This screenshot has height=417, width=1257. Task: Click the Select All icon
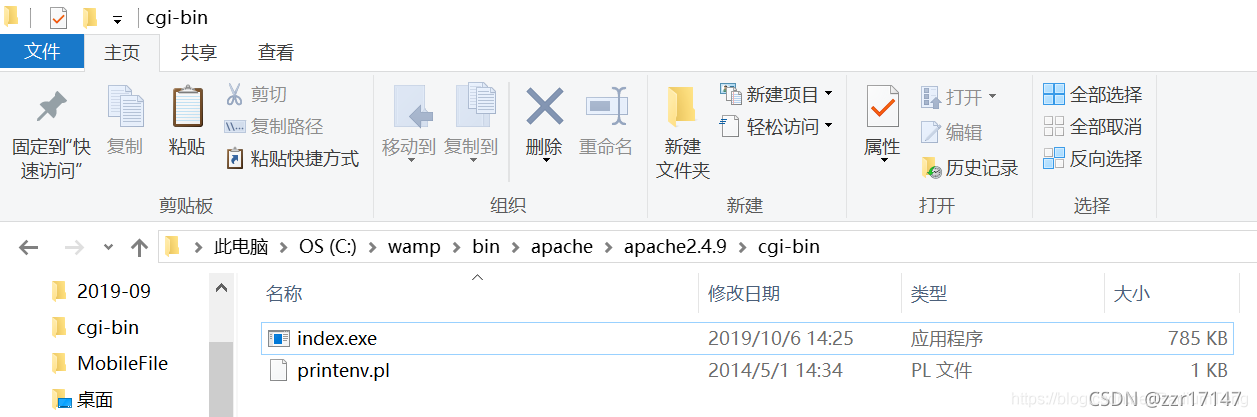point(1054,95)
